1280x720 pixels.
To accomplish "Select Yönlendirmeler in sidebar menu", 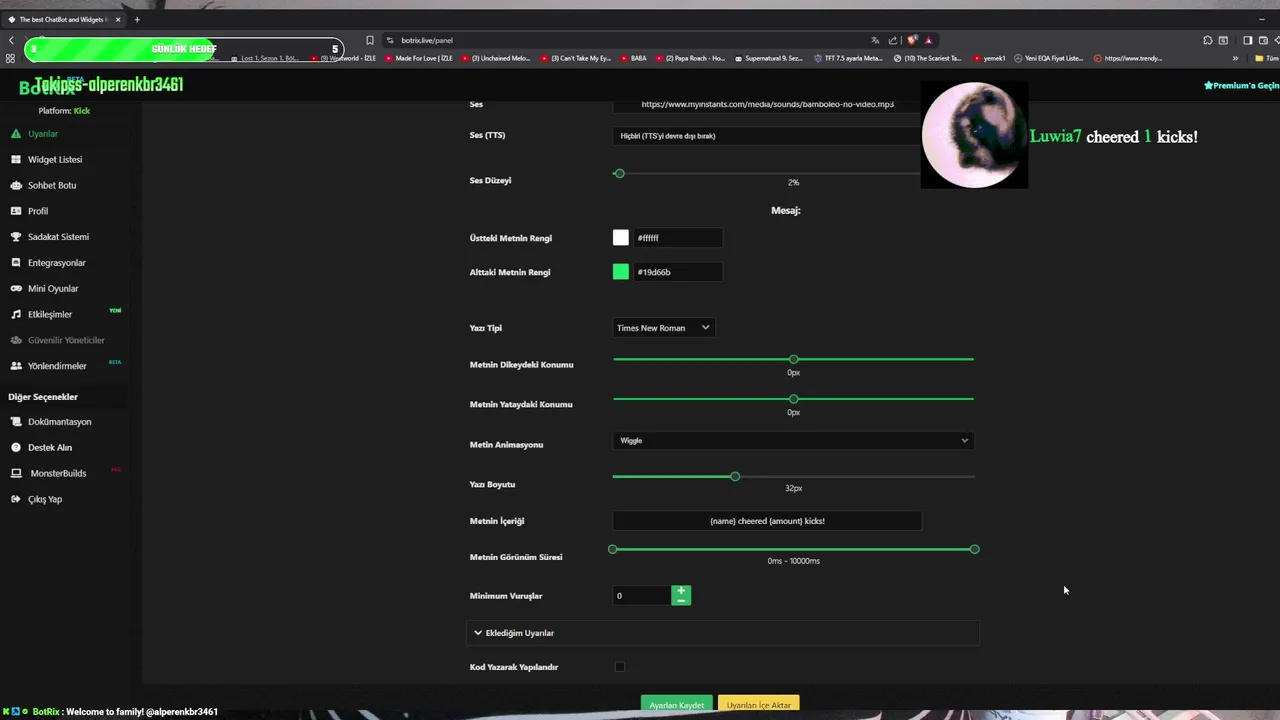I will [57, 366].
